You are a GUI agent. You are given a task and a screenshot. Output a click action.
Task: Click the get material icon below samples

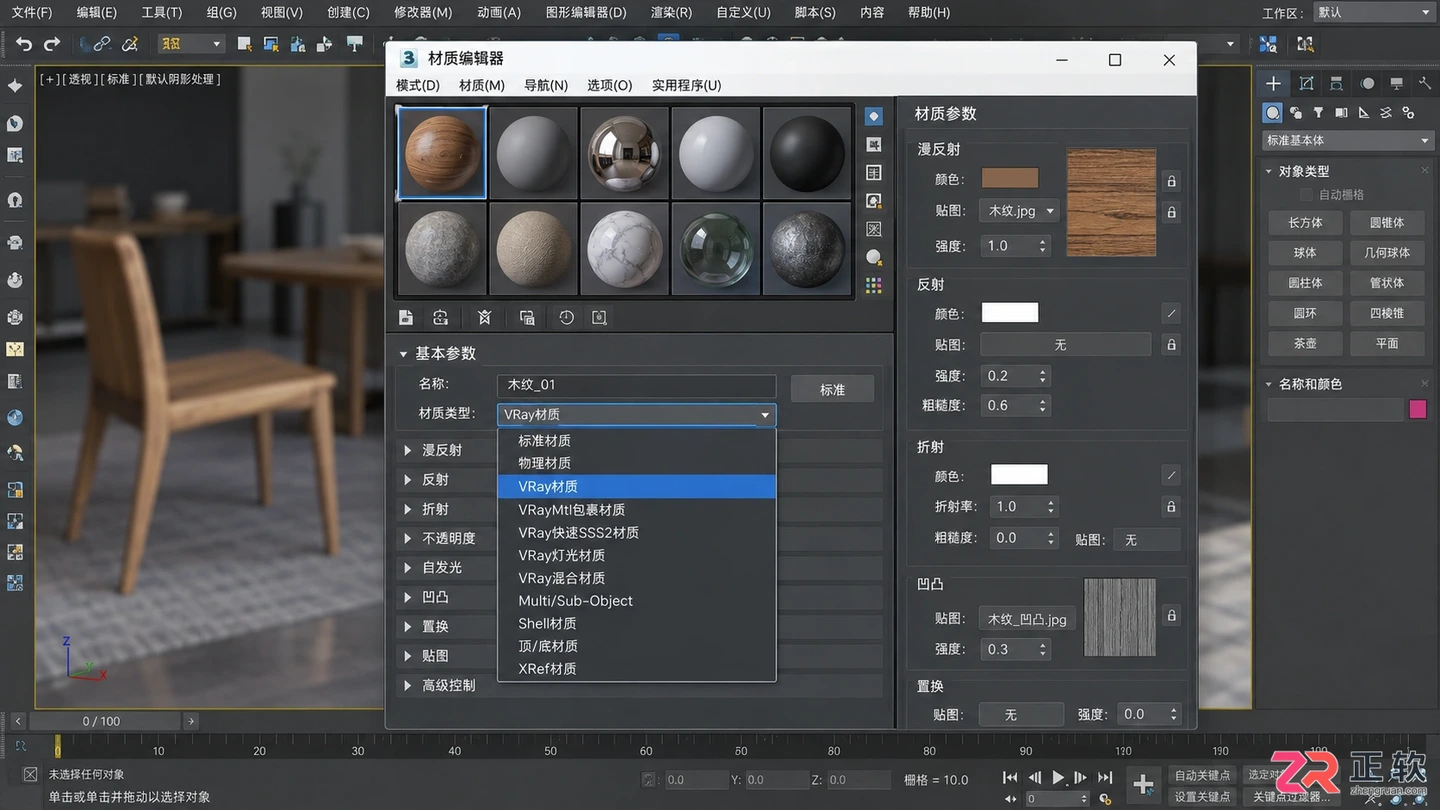[x=406, y=317]
